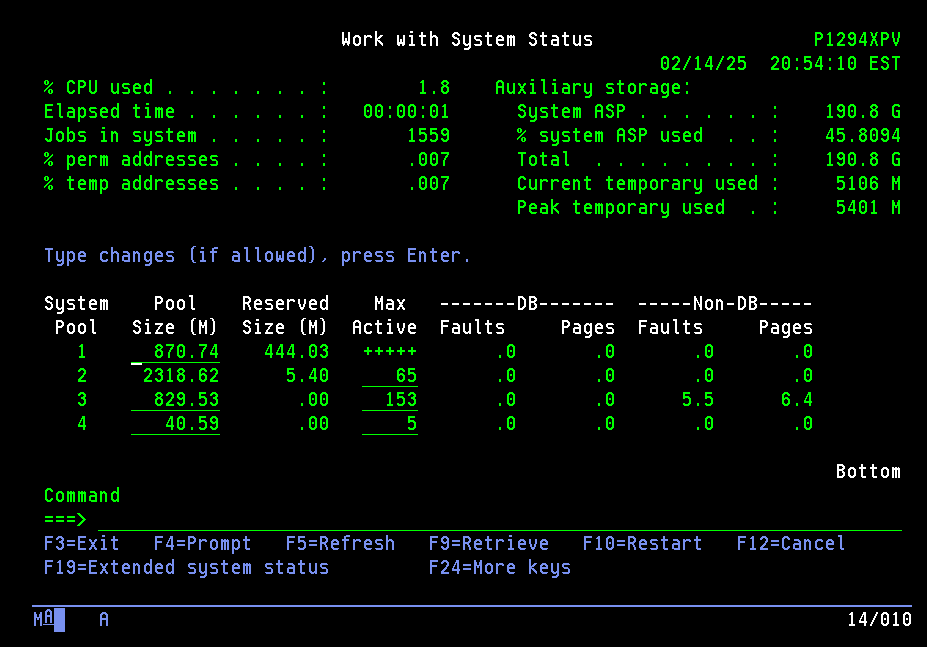927x647 pixels.
Task: Select the "Jobs in system" label
Action: pyautogui.click(x=120, y=136)
